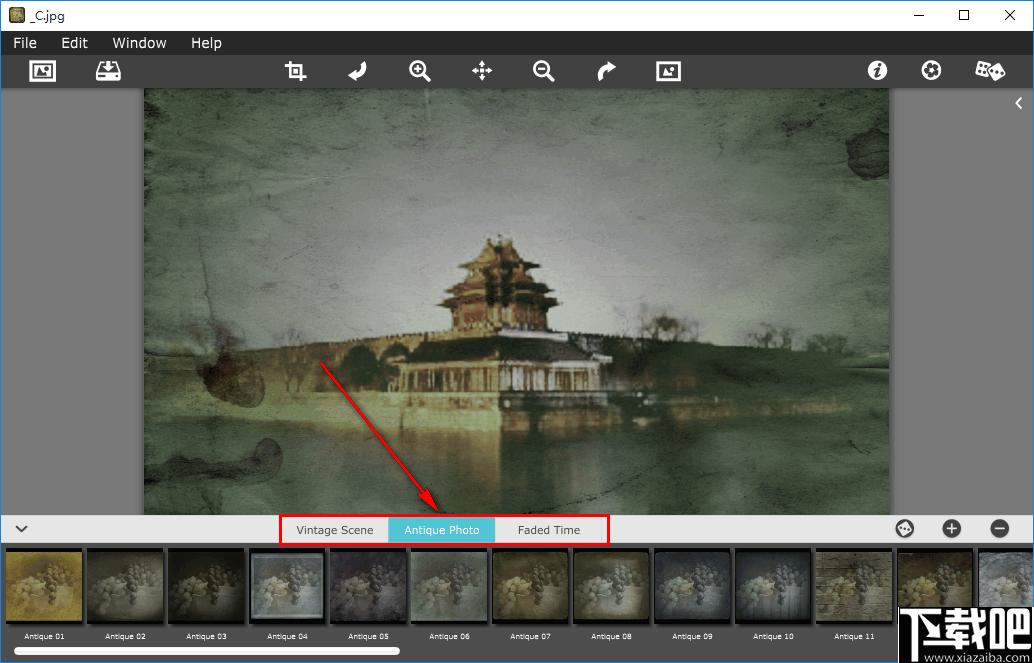The height and width of the screenshot is (663, 1034).
Task: Click the open image icon
Action: [42, 71]
